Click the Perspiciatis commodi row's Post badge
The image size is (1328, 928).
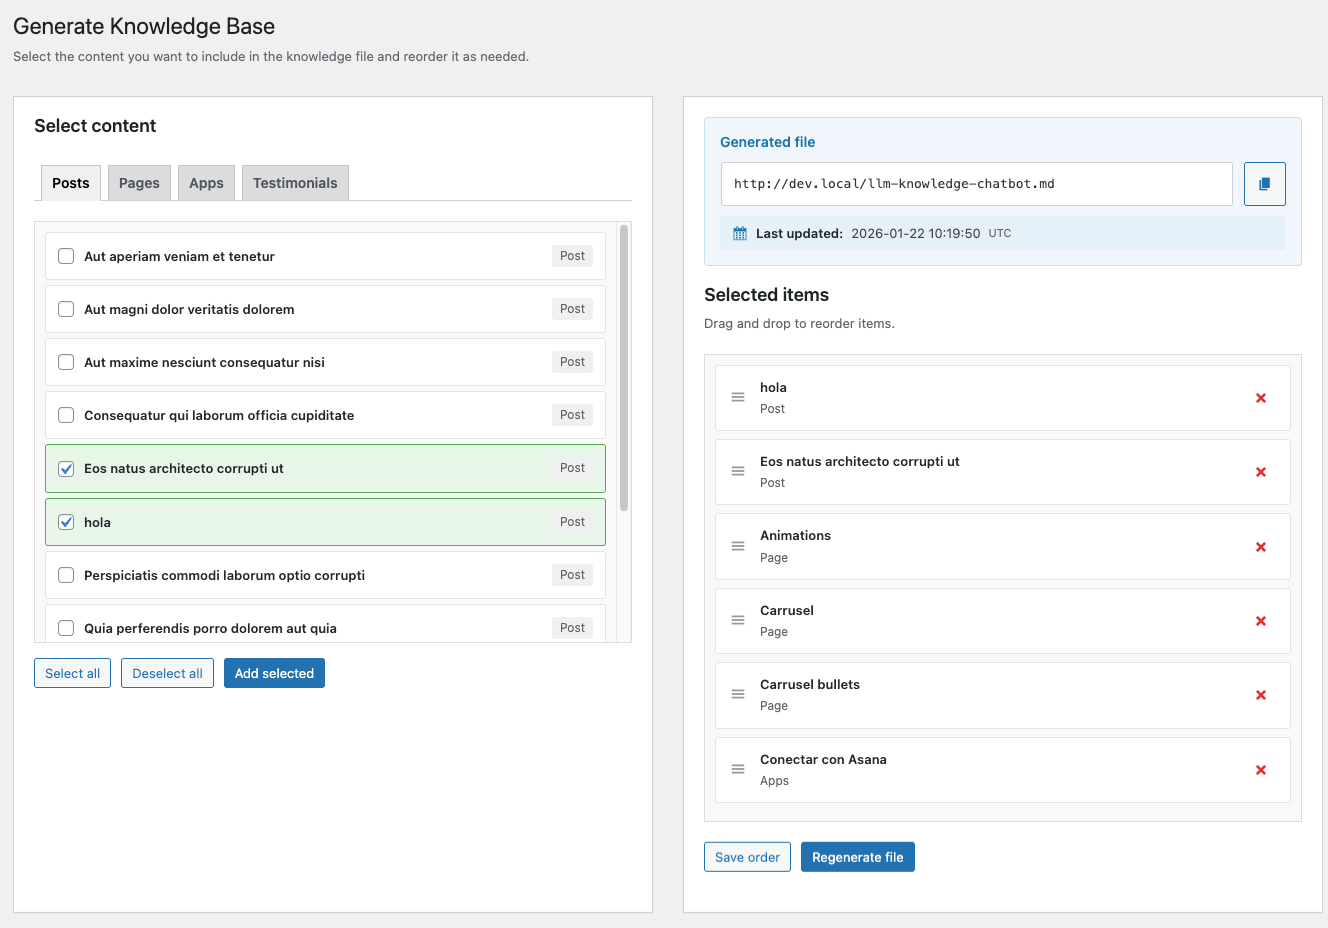pyautogui.click(x=572, y=575)
